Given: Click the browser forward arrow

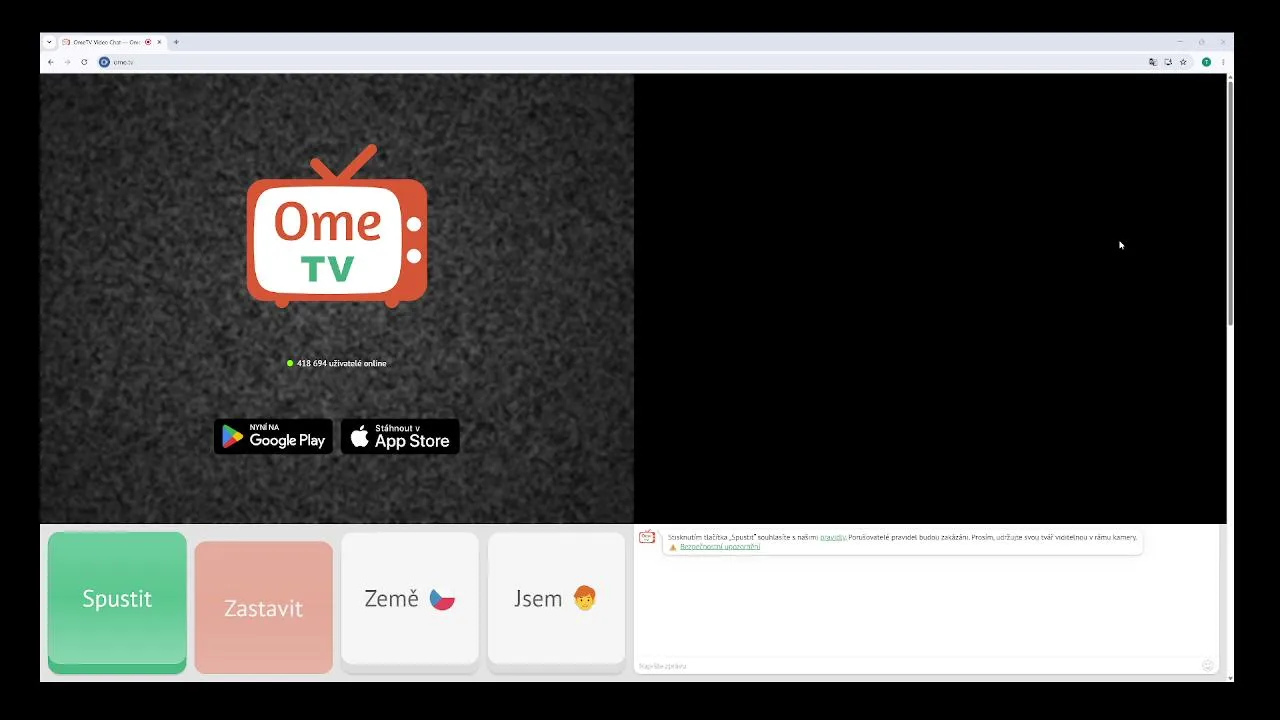Looking at the screenshot, I should (x=67, y=62).
